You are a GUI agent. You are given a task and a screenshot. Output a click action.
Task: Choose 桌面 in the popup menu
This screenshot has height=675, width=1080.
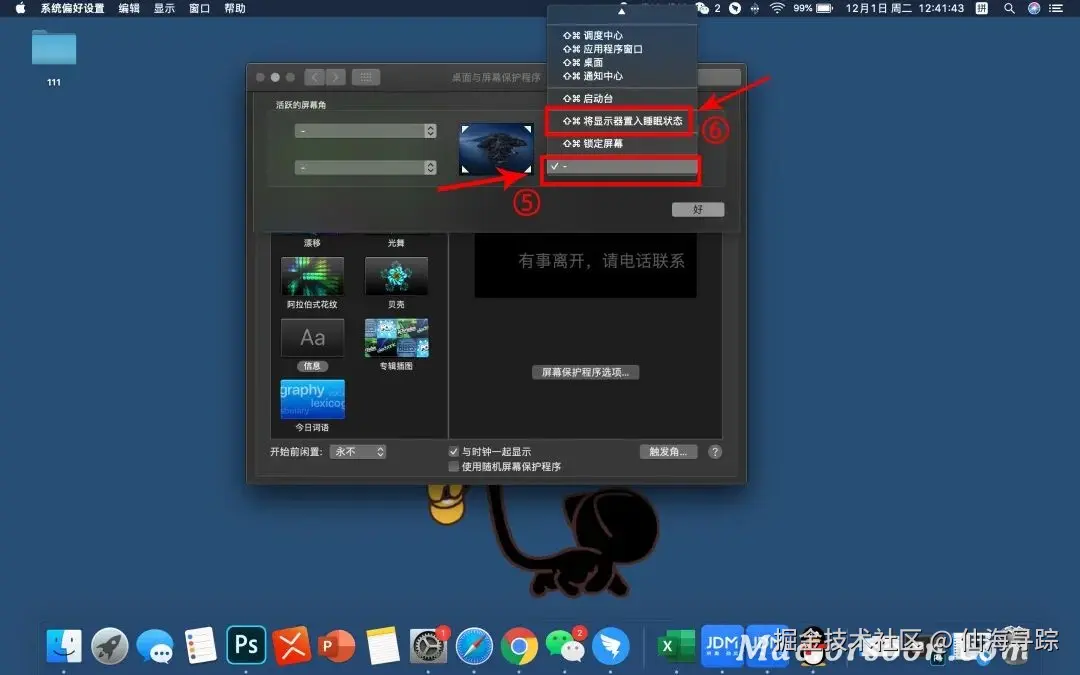pyautogui.click(x=622, y=62)
